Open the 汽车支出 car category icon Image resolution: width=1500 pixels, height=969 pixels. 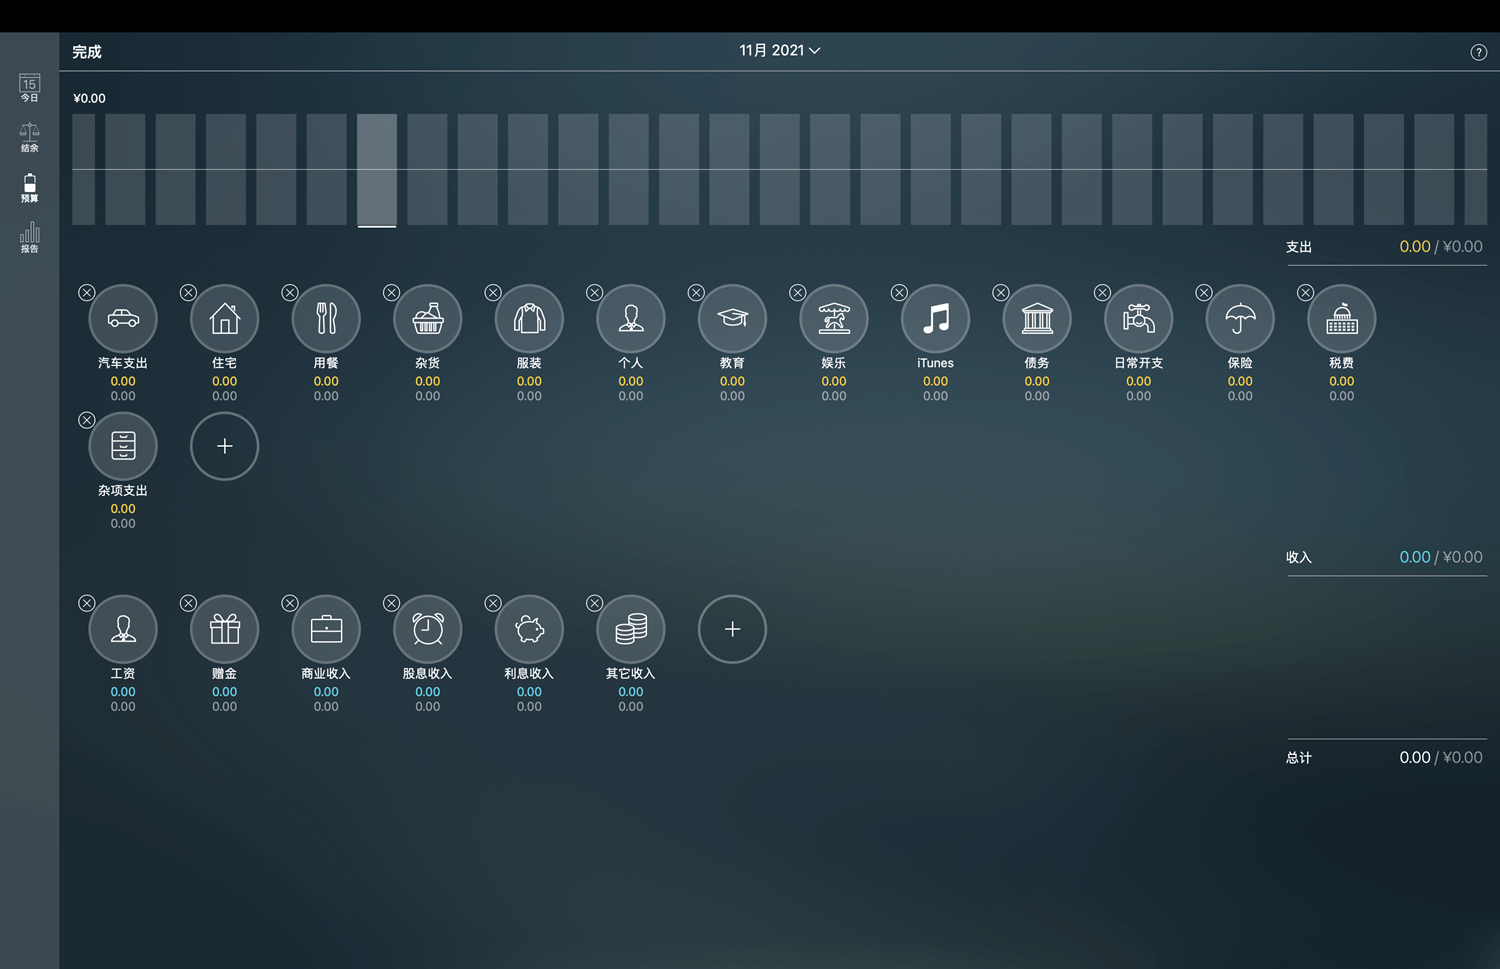[x=123, y=319]
